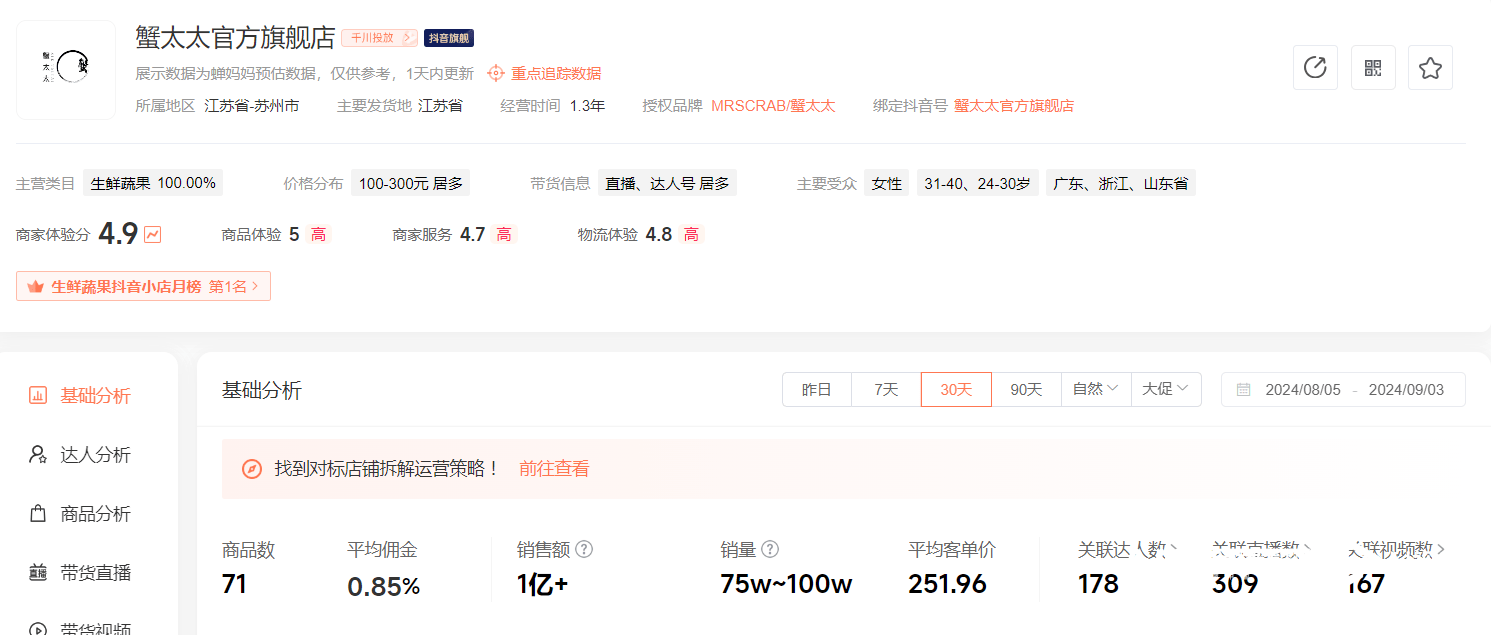Image resolution: width=1491 pixels, height=635 pixels.
Task: Open bound account 蟹太太官方旗舰店 link
Action: [1014, 105]
